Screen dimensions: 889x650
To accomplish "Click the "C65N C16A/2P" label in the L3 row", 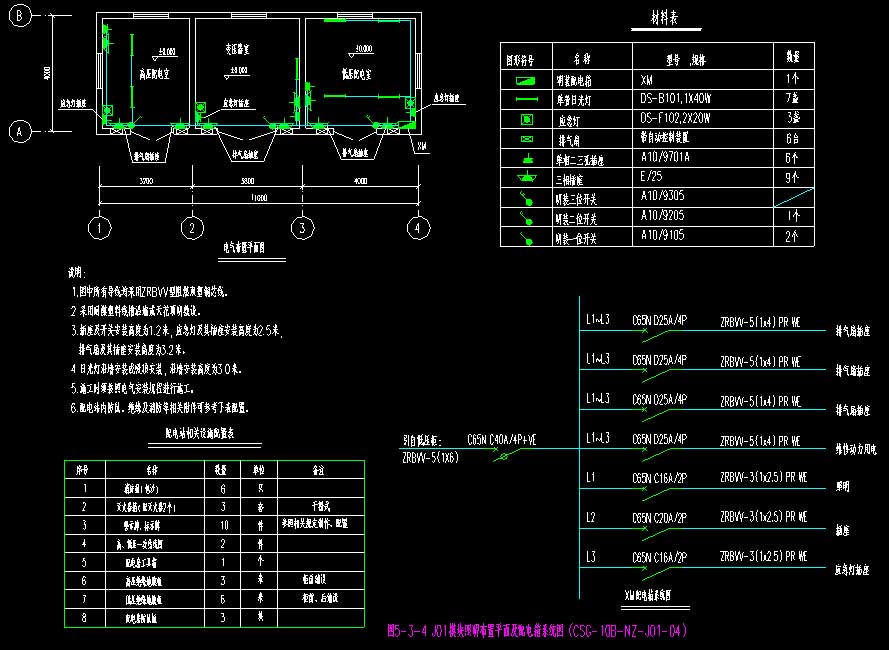I will click(x=659, y=557).
